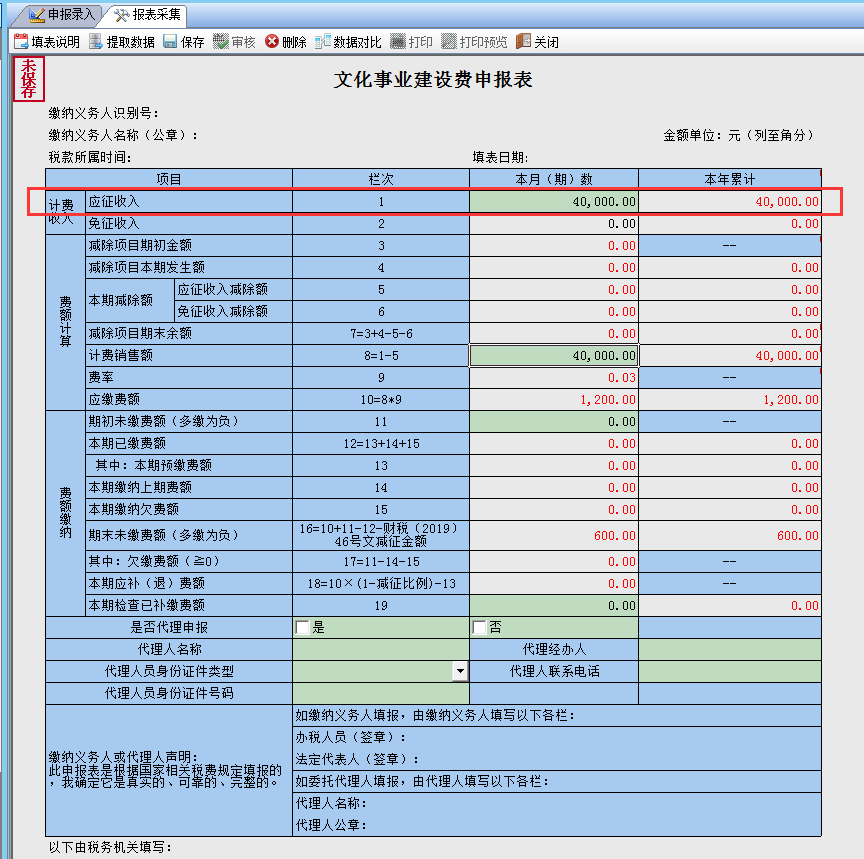Screen dimensions: 864x859
Task: Click the 申报录入 tab icon
Action: (37, 15)
